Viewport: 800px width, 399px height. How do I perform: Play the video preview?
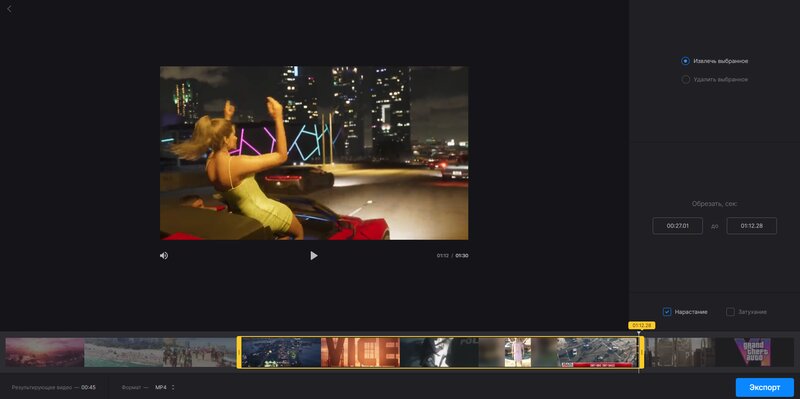pyautogui.click(x=314, y=256)
